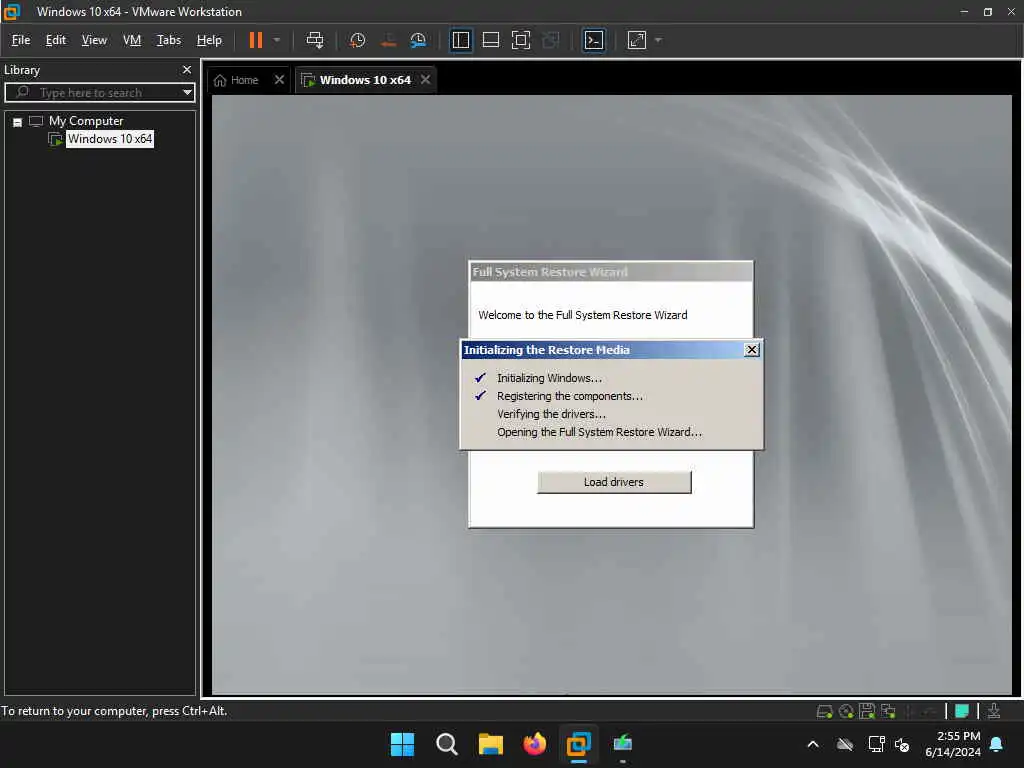The height and width of the screenshot is (768, 1024).
Task: Switch to the Home tab
Action: (237, 80)
